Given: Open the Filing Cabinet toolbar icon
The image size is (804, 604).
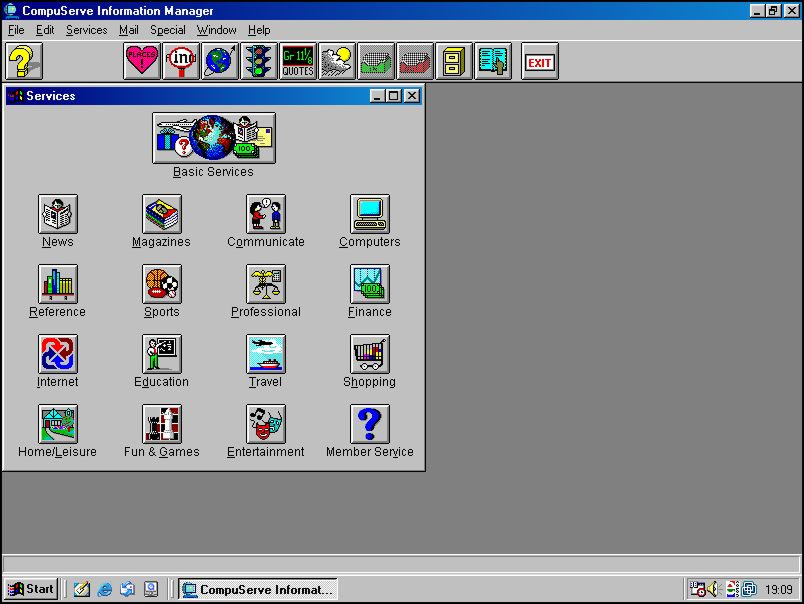Looking at the screenshot, I should [454, 62].
